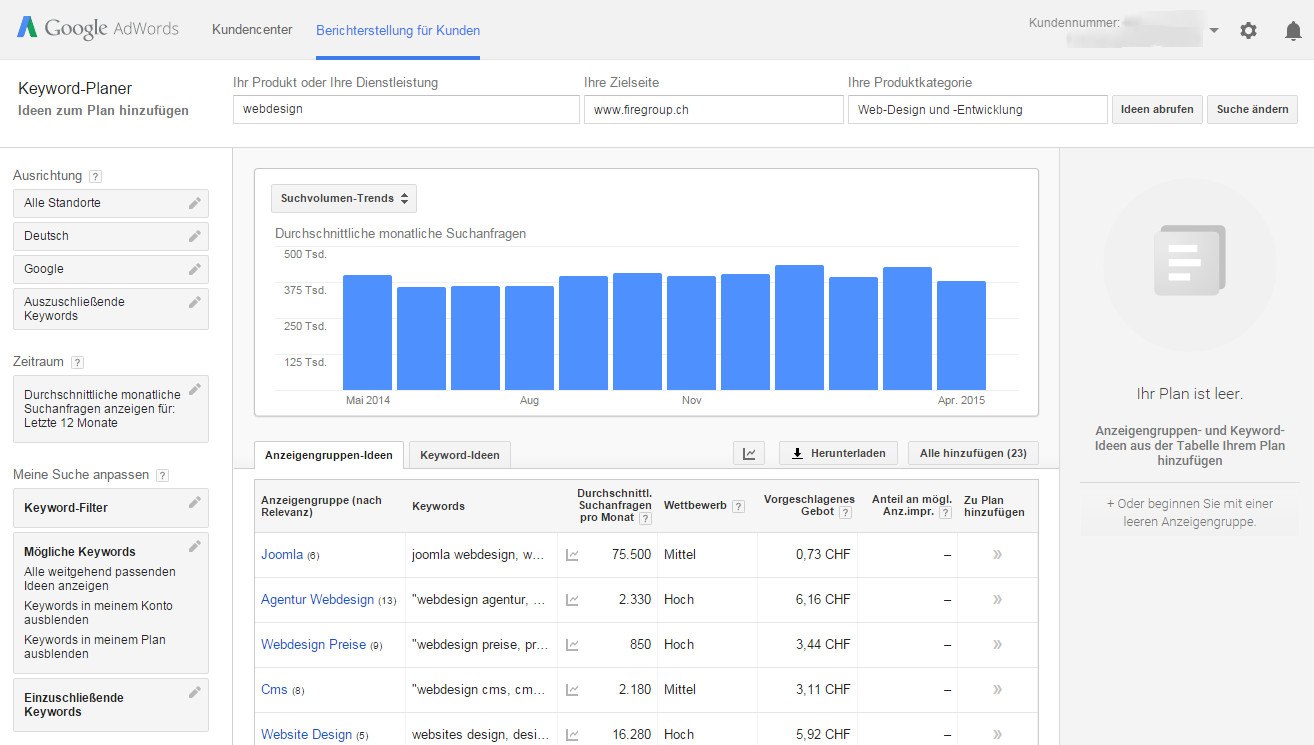The width and height of the screenshot is (1314, 745).
Task: Add Webdesign Preise group to plan arrow
Action: pyautogui.click(x=997, y=644)
